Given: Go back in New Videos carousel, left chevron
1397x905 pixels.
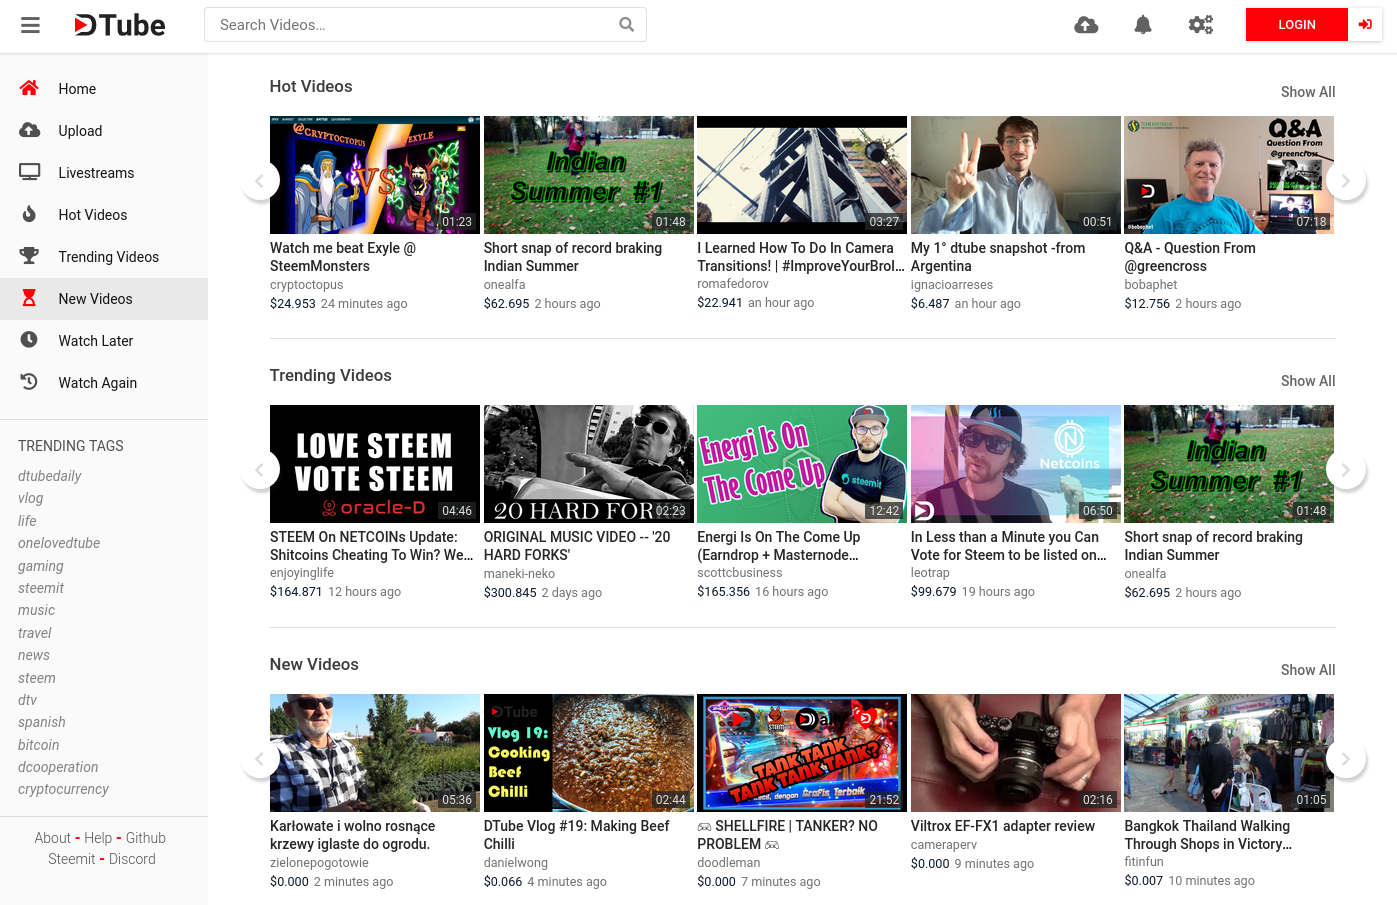Looking at the screenshot, I should [260, 759].
